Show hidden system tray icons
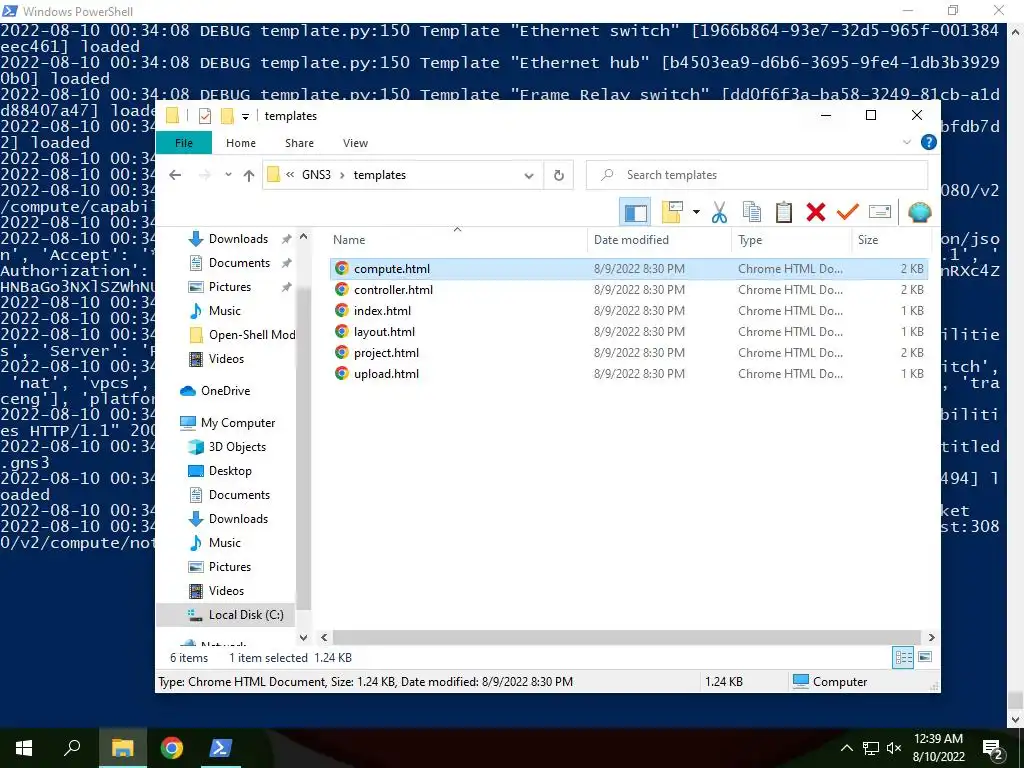 click(846, 748)
